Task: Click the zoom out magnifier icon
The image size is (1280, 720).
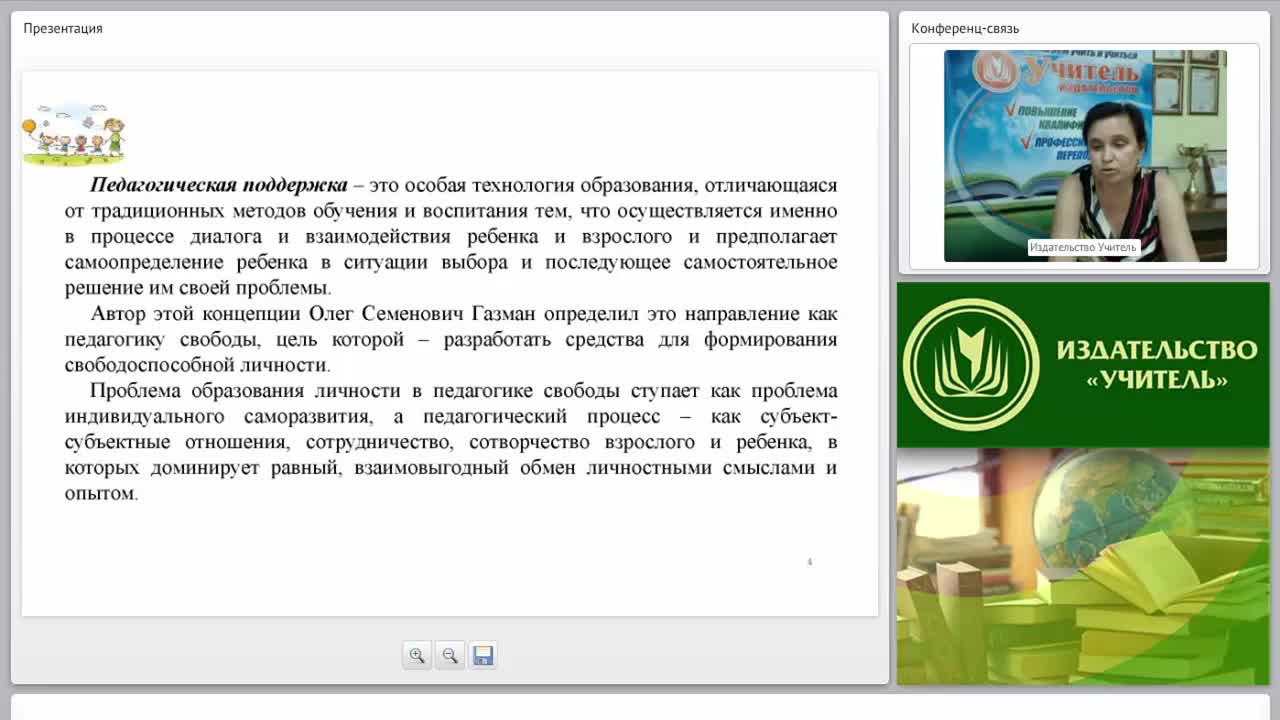Action: [450, 656]
